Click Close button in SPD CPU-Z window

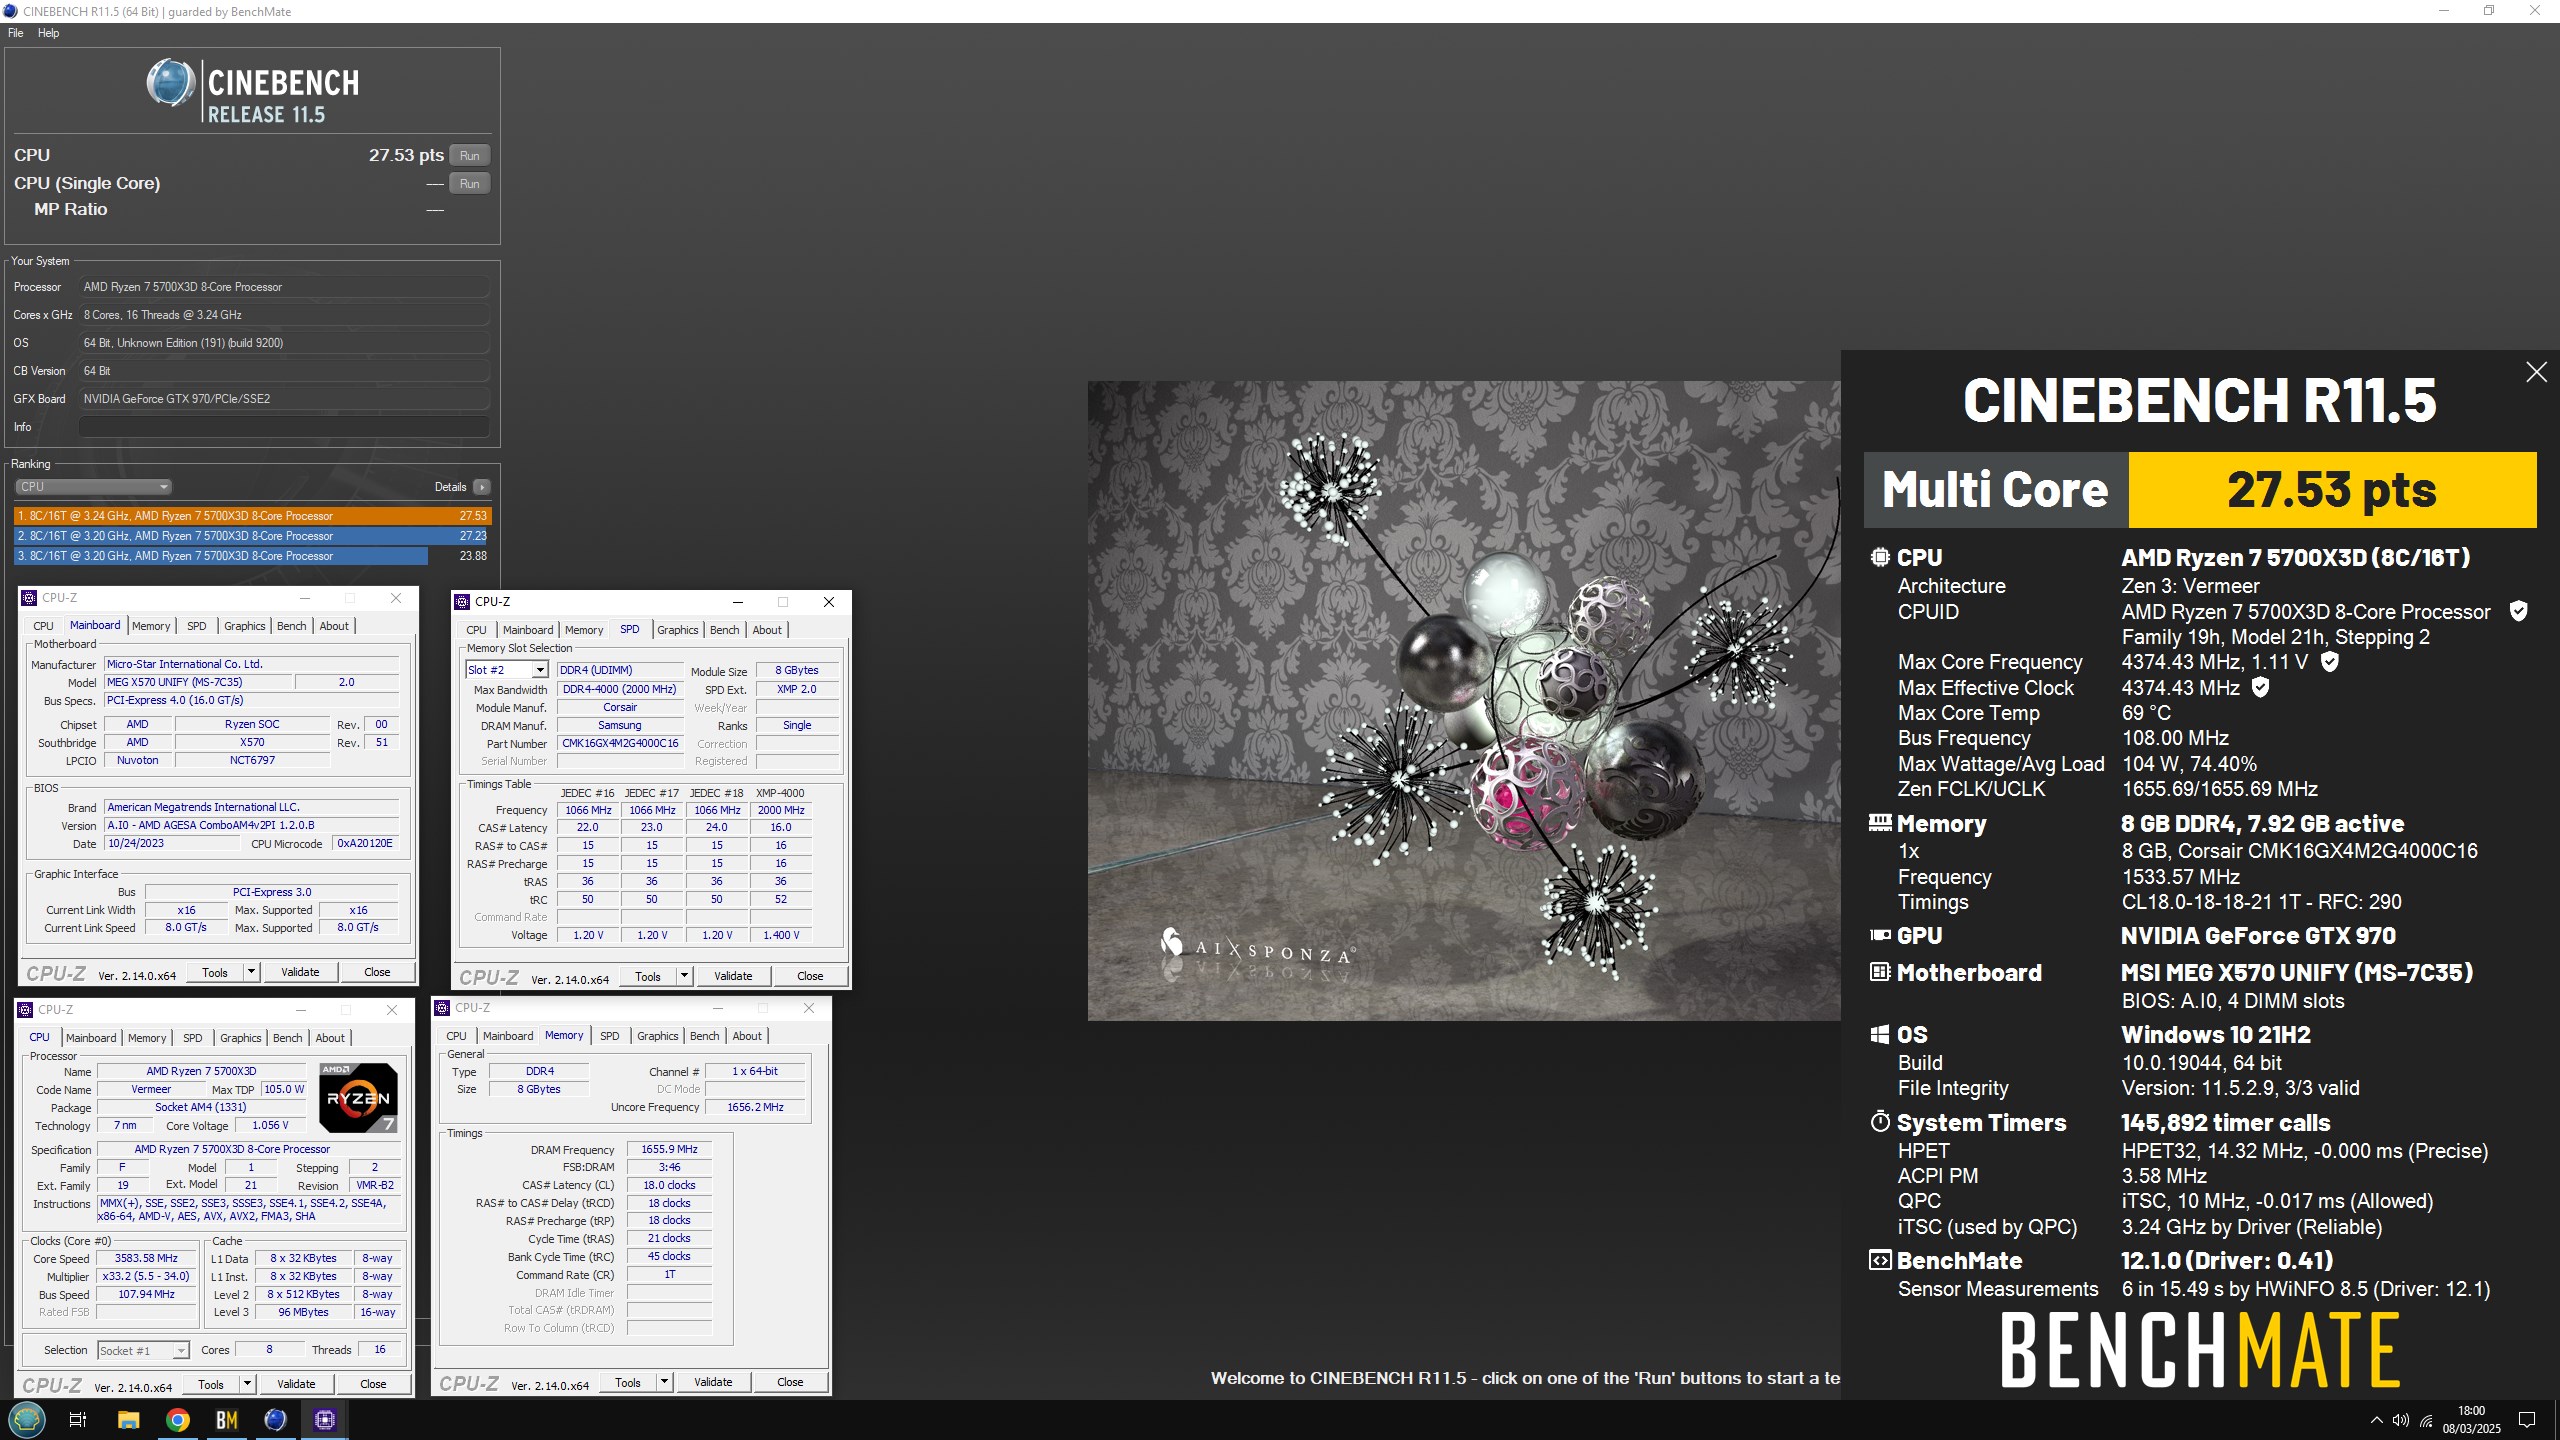click(810, 976)
